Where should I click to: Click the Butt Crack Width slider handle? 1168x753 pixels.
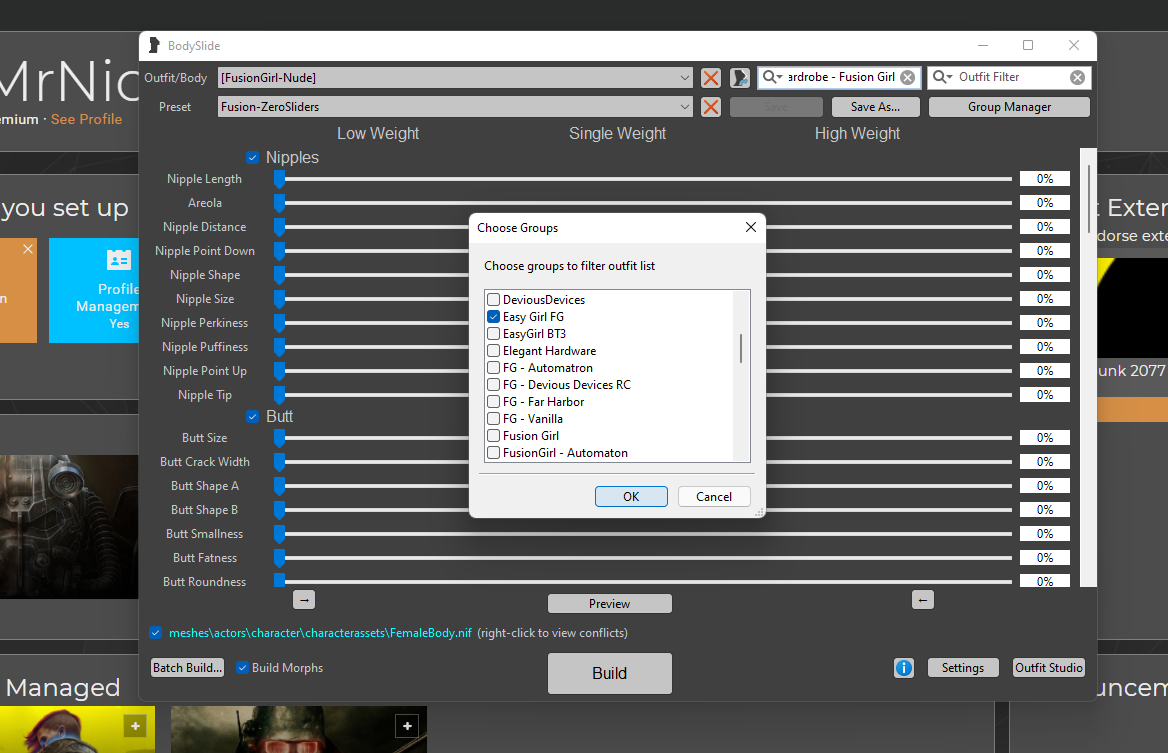pyautogui.click(x=279, y=462)
